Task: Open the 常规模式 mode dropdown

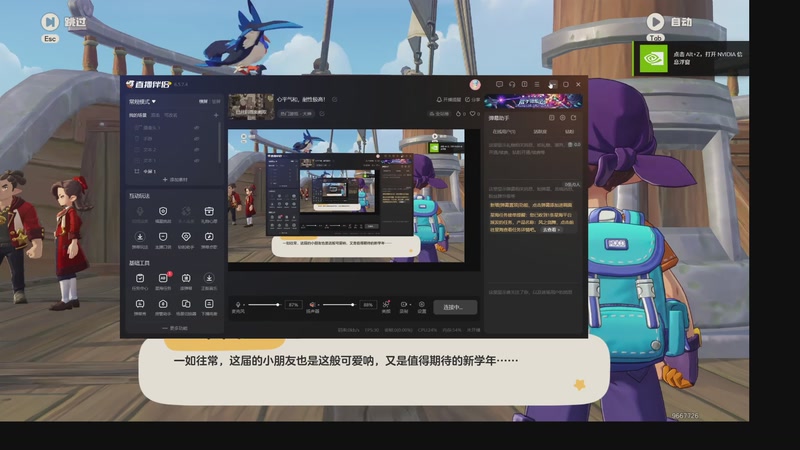Action: pyautogui.click(x=142, y=102)
